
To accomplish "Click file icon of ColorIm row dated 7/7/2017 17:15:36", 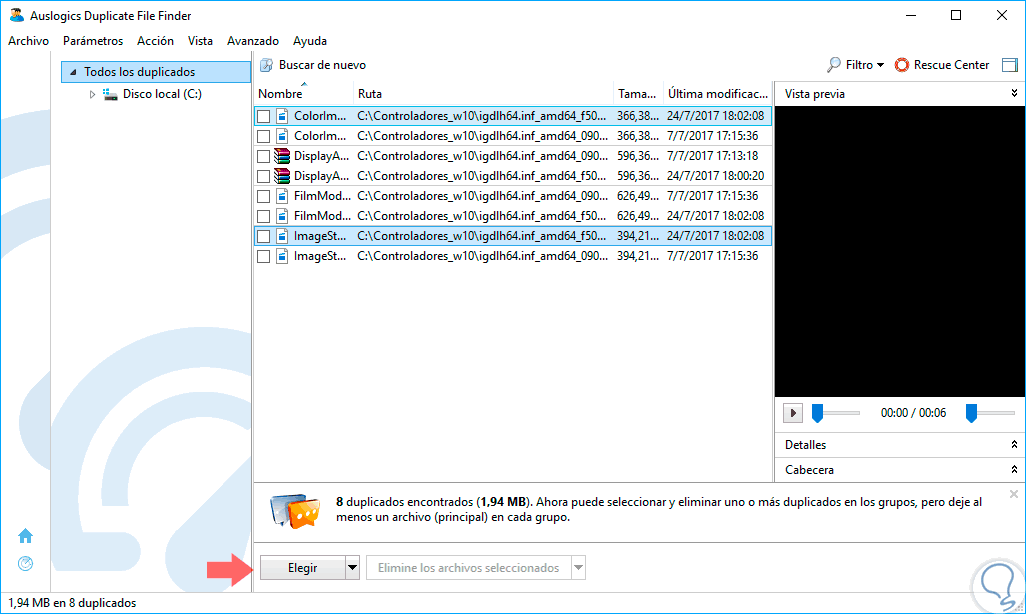I will pos(282,136).
